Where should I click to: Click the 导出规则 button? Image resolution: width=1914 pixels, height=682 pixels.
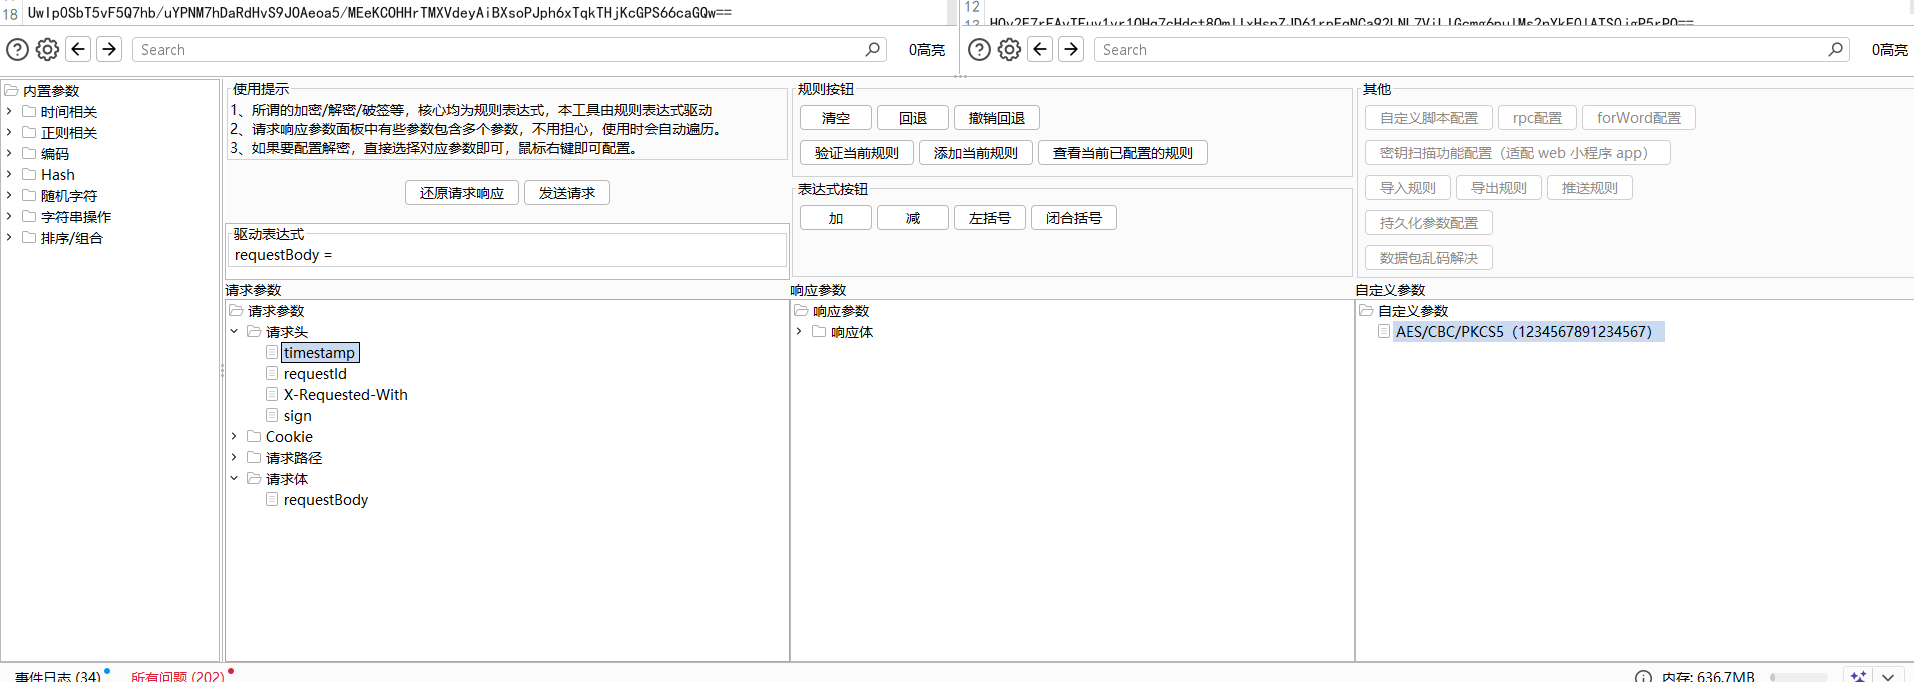coord(1499,188)
